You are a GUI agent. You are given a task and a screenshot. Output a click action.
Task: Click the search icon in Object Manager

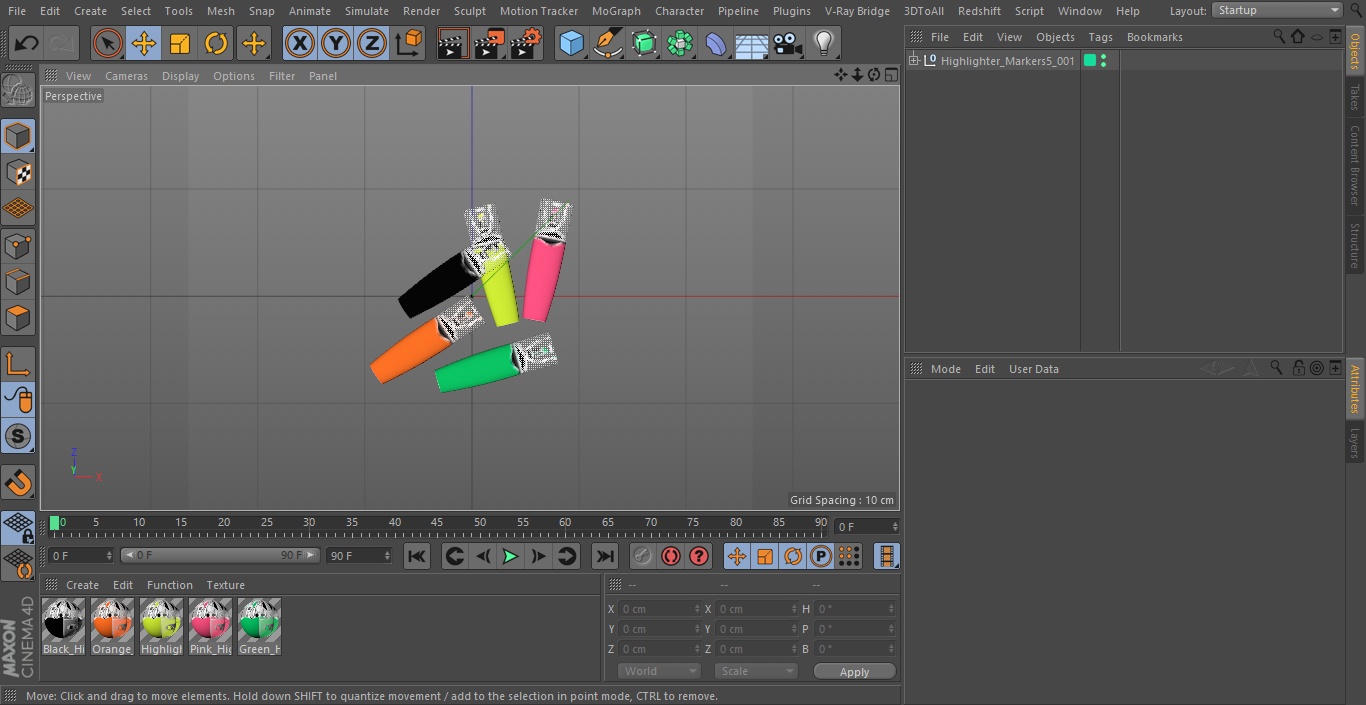[1279, 36]
